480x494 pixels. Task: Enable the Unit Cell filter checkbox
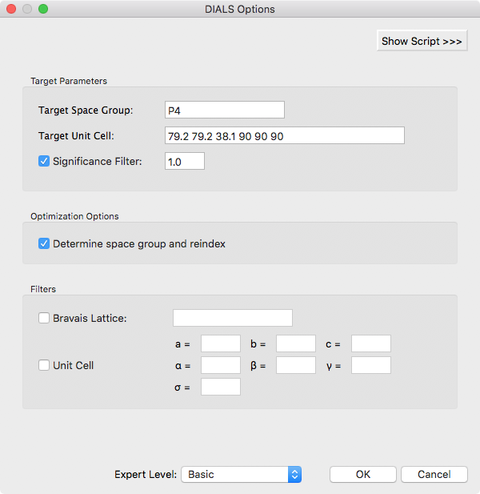point(44,365)
